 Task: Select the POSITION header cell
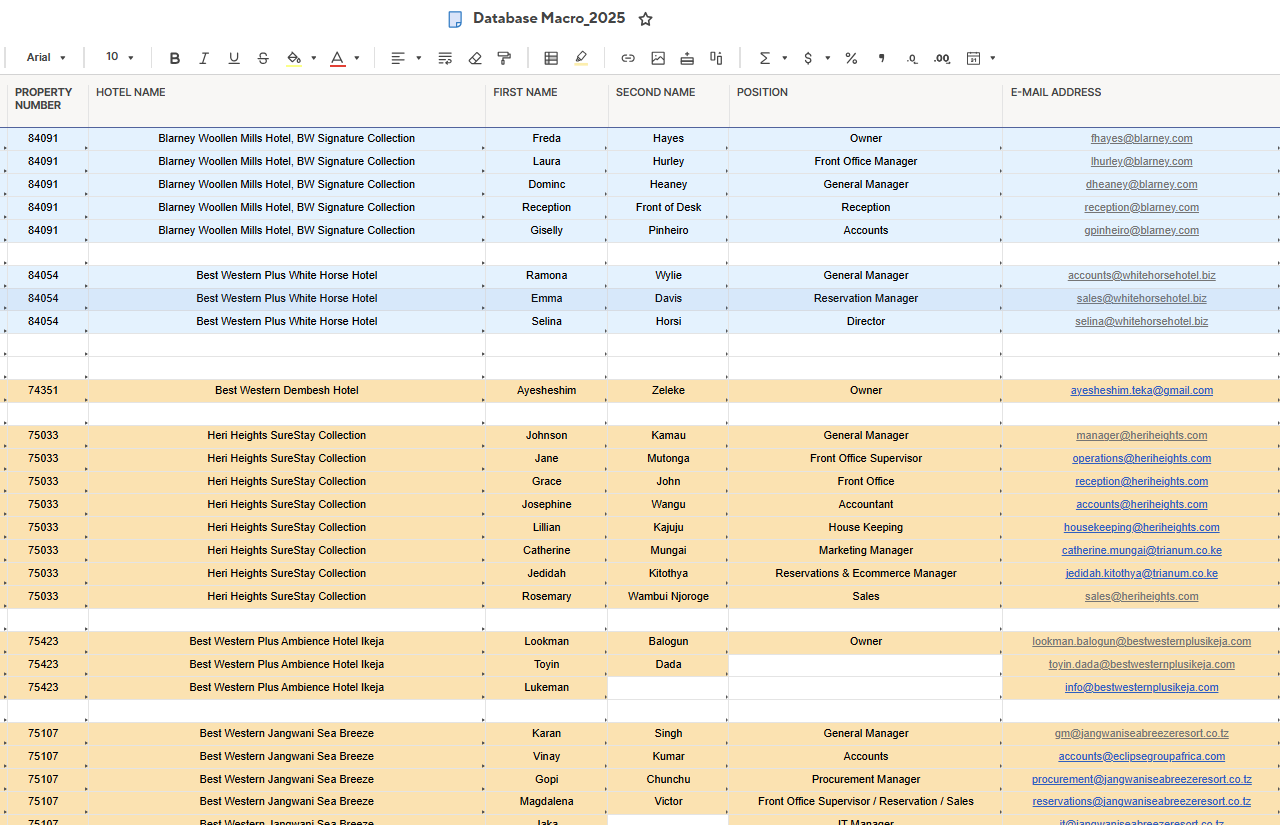coord(866,101)
